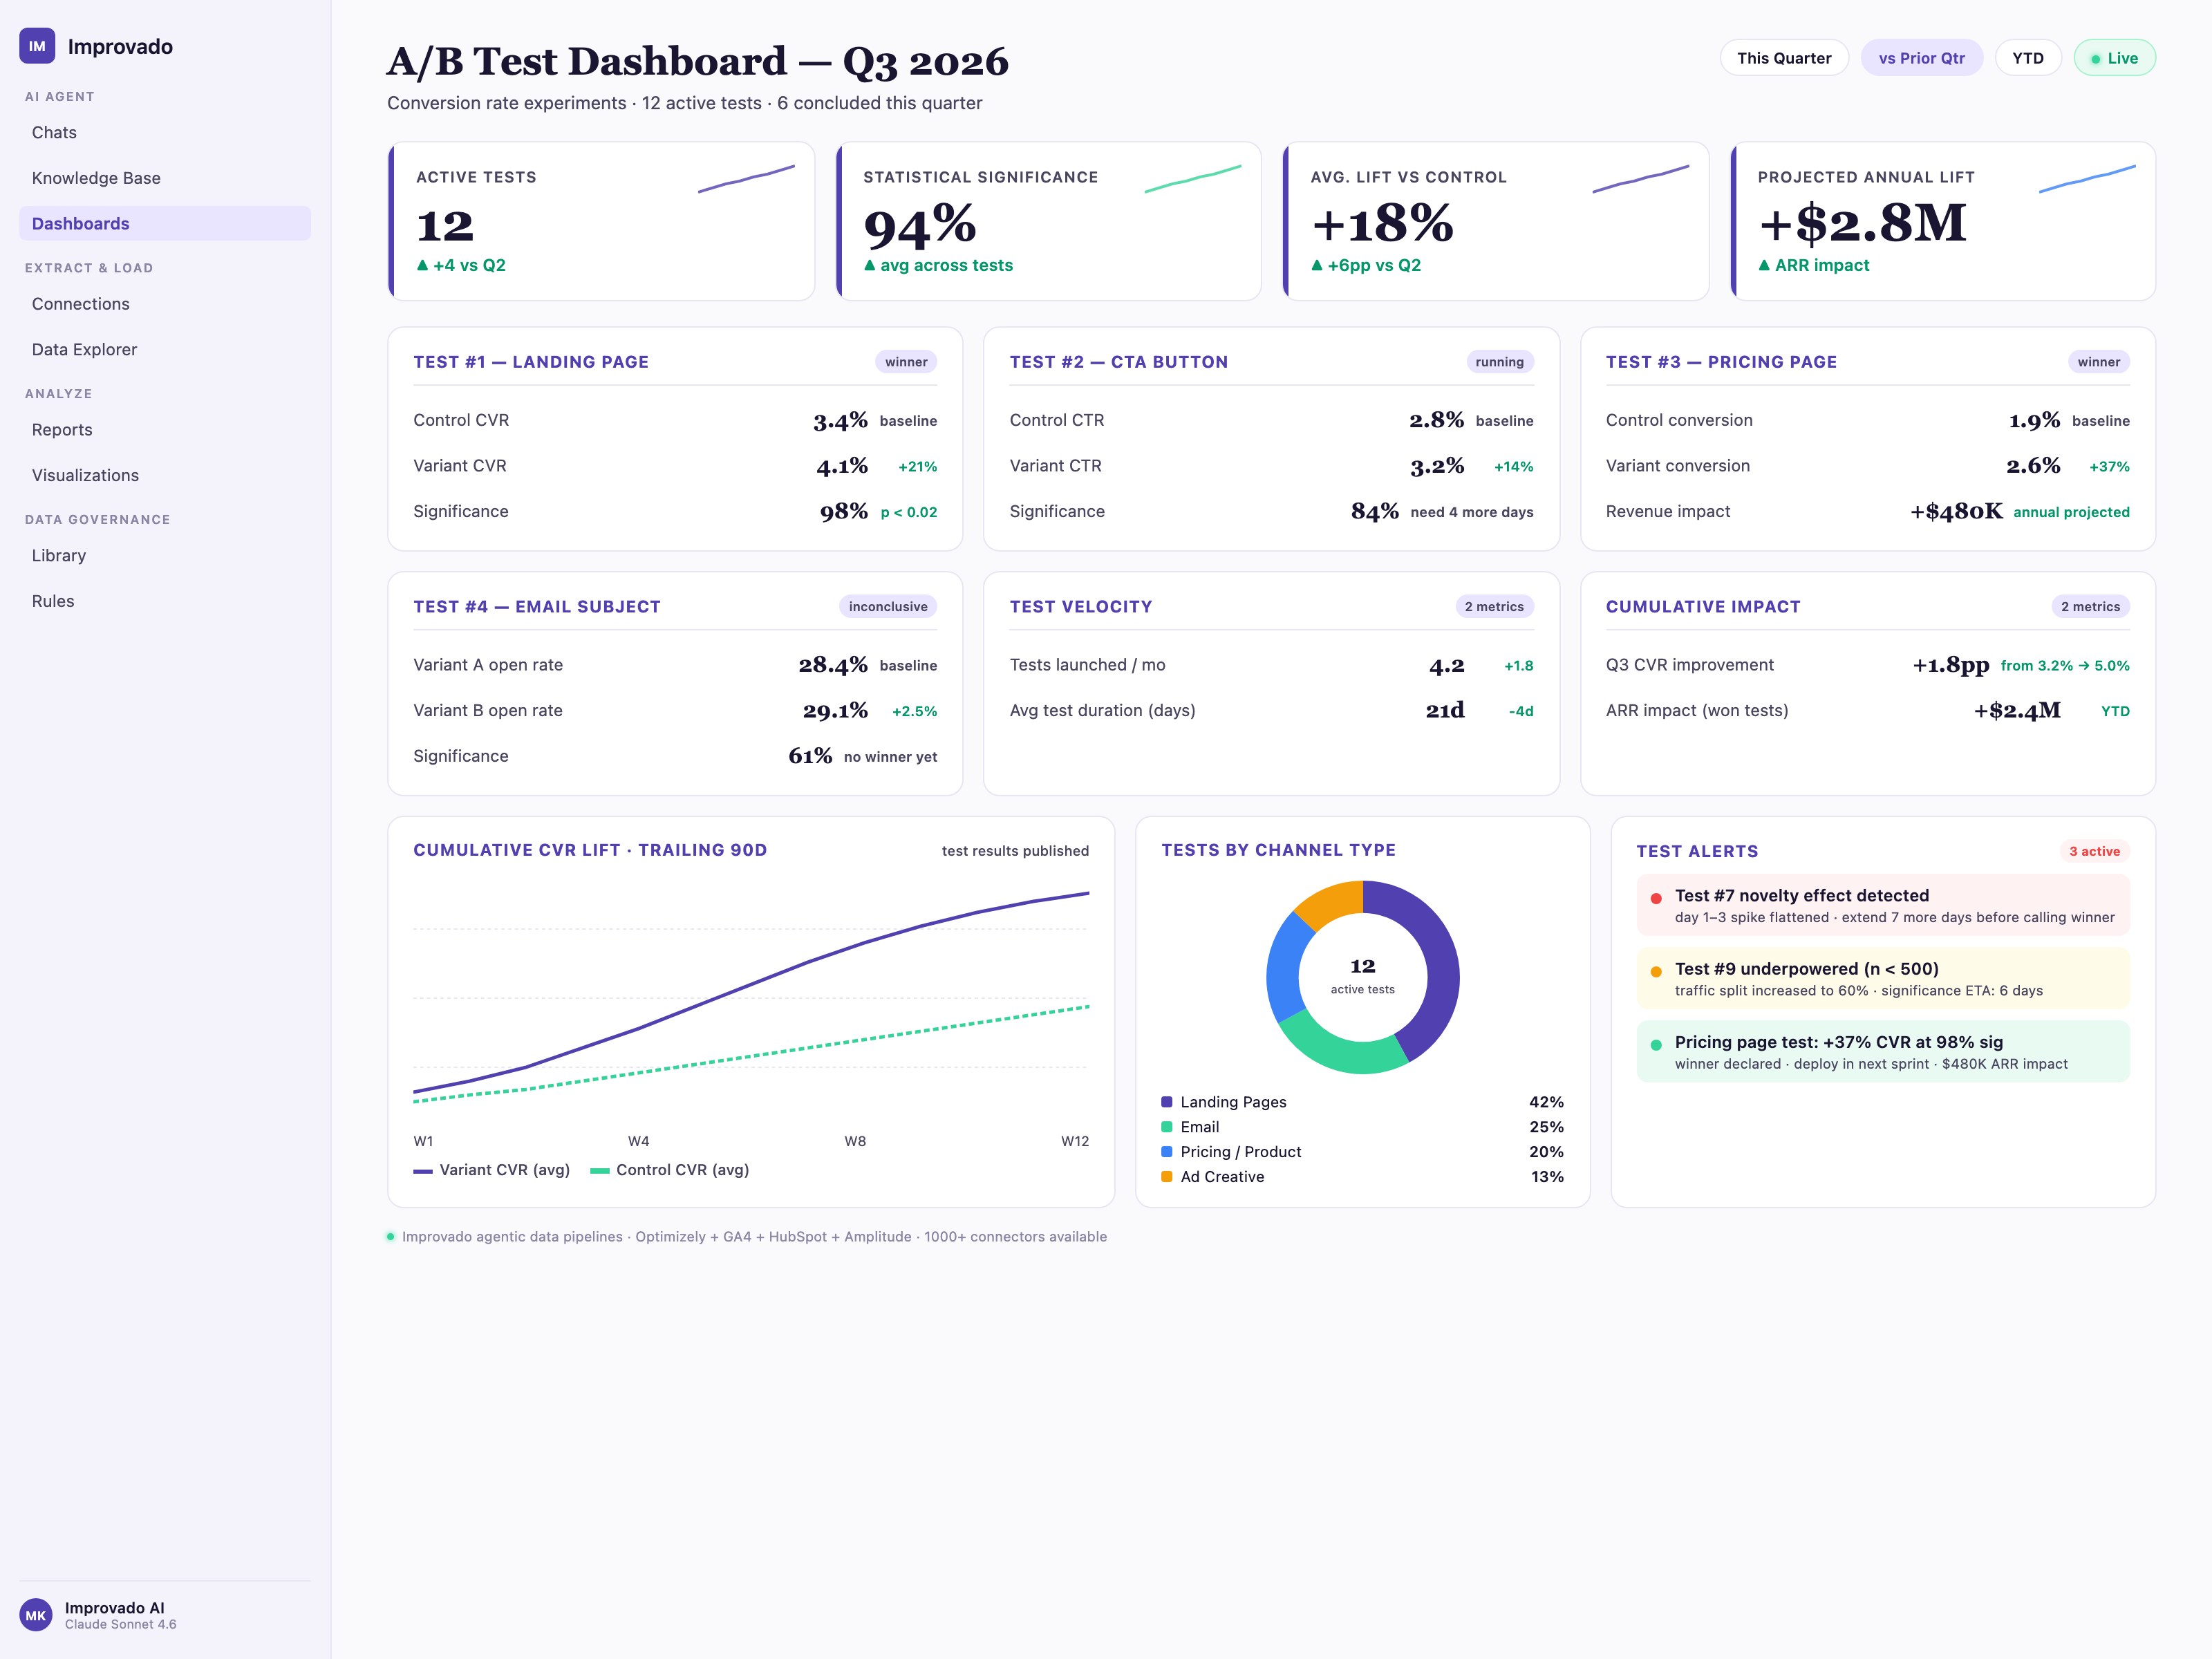The width and height of the screenshot is (2212, 1659).
Task: Click 'p < 0.02' significance note
Action: pos(908,512)
